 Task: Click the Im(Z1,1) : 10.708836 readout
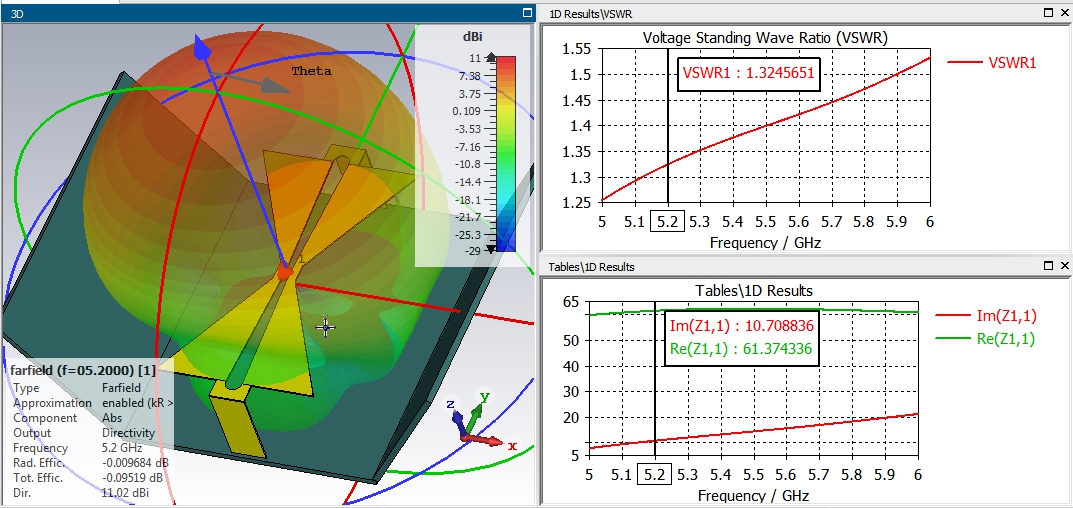742,325
